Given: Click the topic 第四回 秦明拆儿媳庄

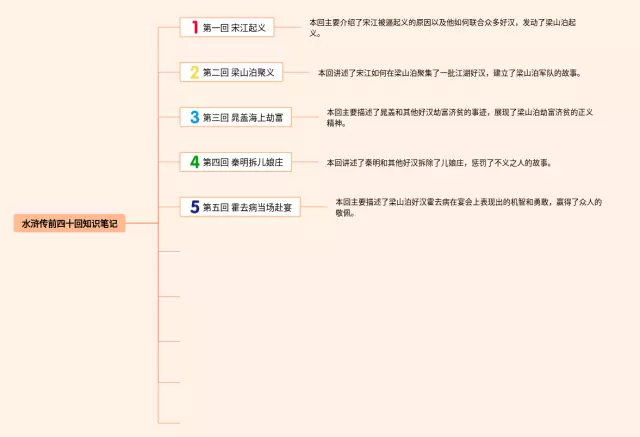Looking at the screenshot, I should pos(244,162).
